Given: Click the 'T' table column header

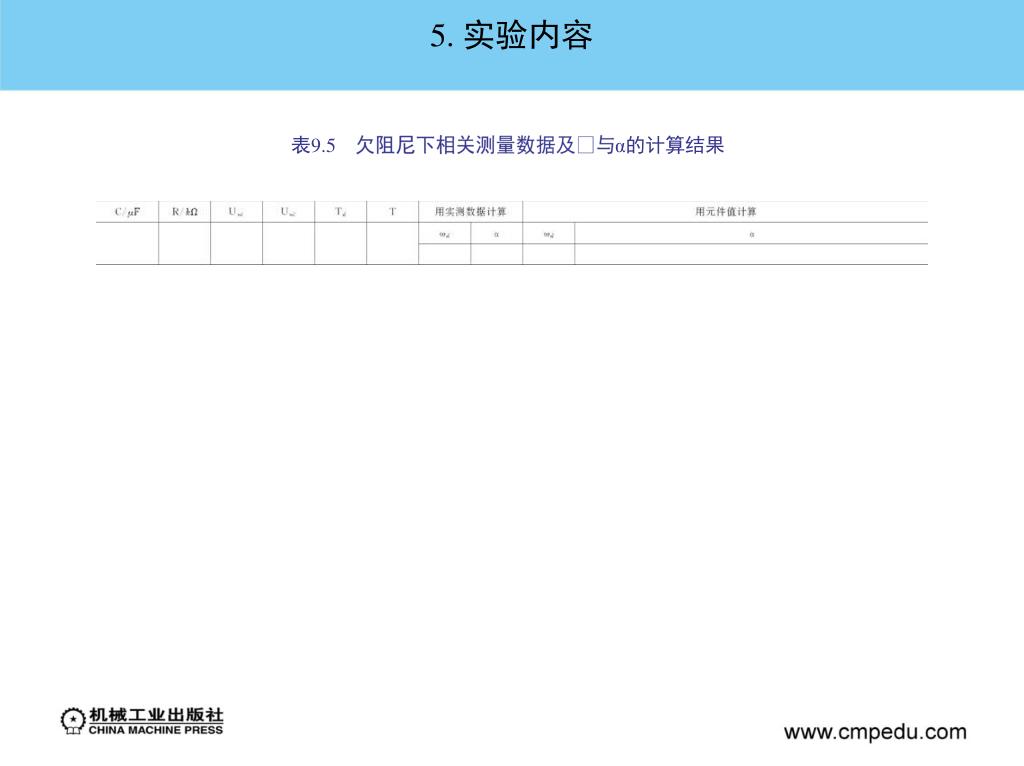Looking at the screenshot, I should coord(392,212).
